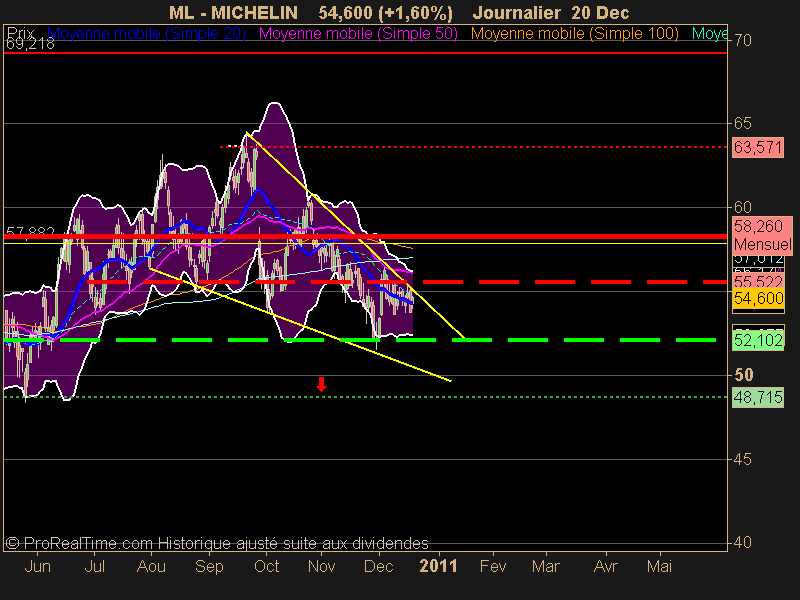Click Moyenne mobile (Simple 50) legend entry
This screenshot has width=800, height=600.
tap(358, 34)
